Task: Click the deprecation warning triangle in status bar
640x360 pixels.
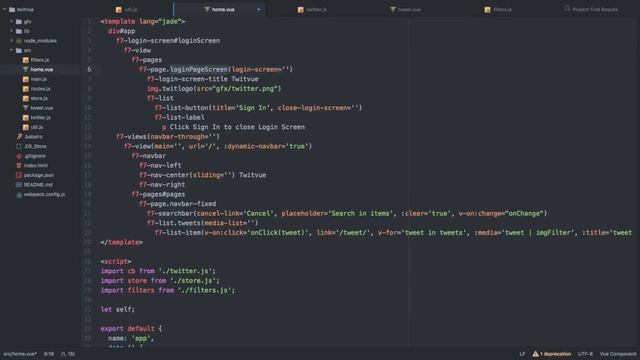Action: click(x=535, y=353)
